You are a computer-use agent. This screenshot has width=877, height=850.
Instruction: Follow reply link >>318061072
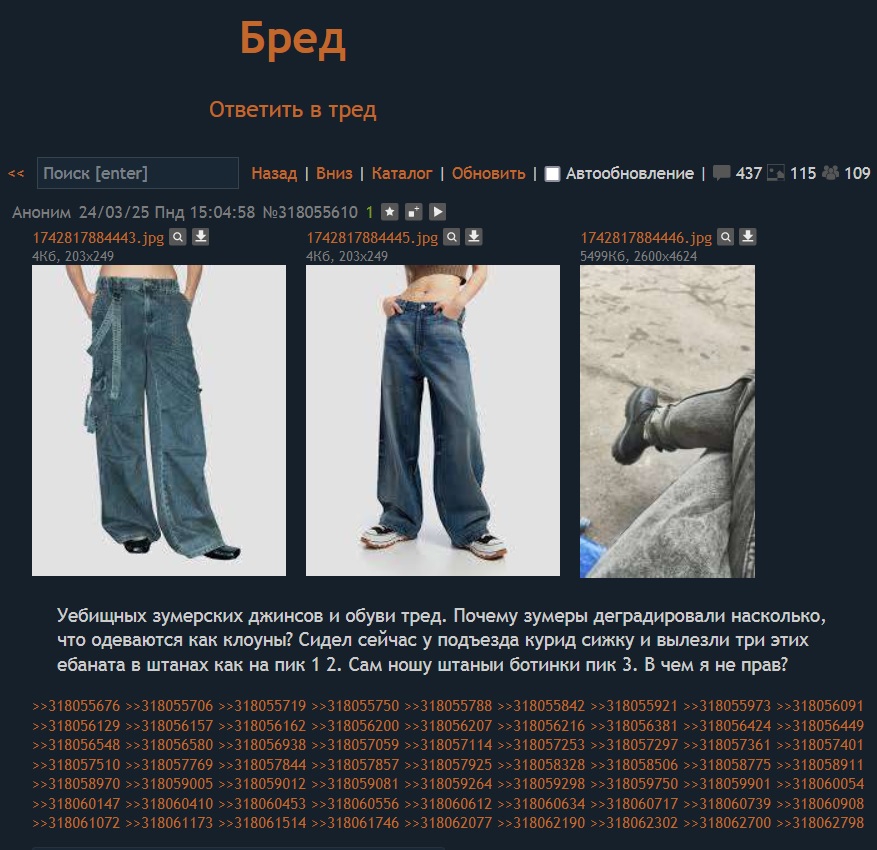pos(76,824)
